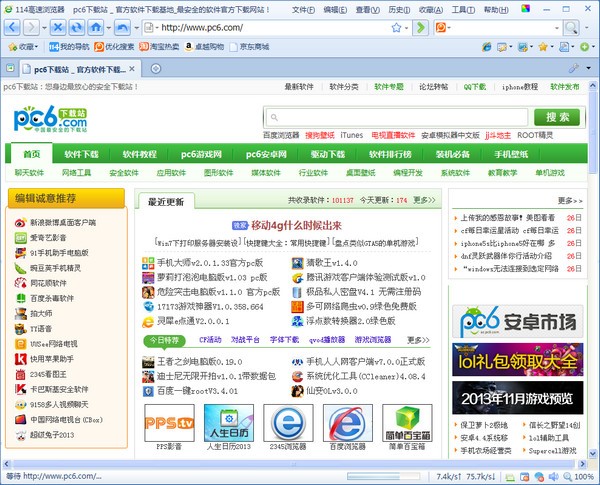Open the 更多>> link in 最近更新 header
The image size is (600, 485).
424,200
